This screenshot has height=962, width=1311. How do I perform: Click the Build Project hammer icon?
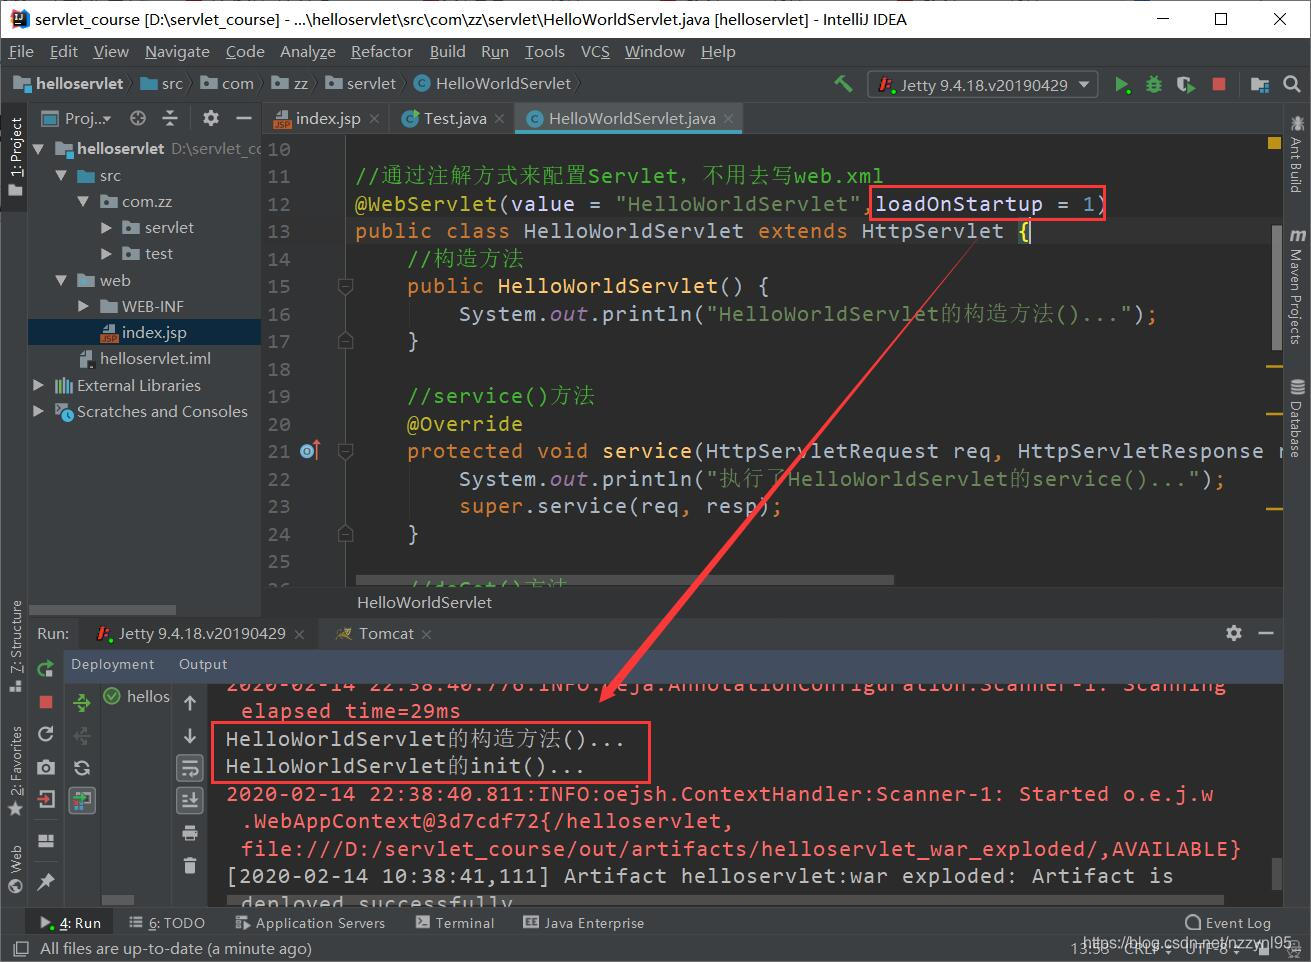(x=844, y=84)
